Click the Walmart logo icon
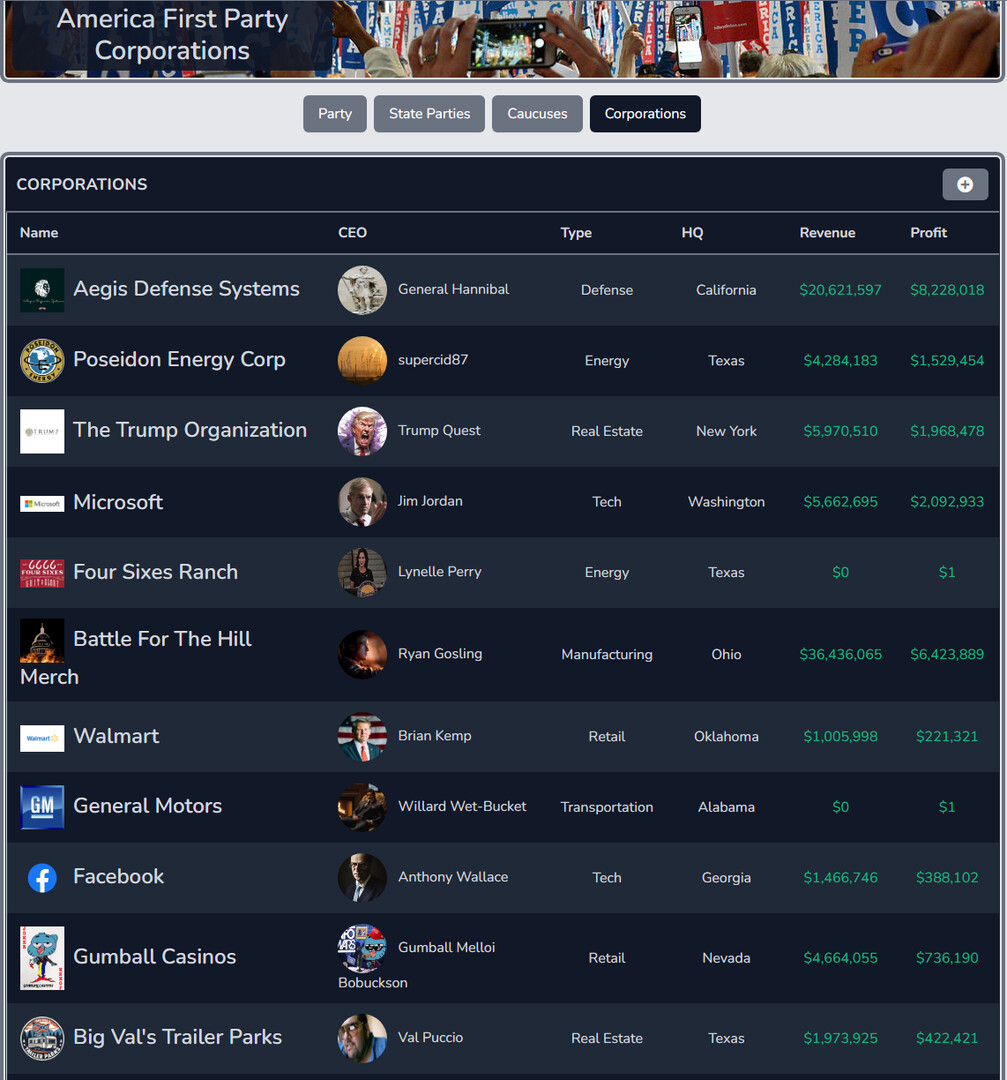The width and height of the screenshot is (1007, 1080). point(42,738)
